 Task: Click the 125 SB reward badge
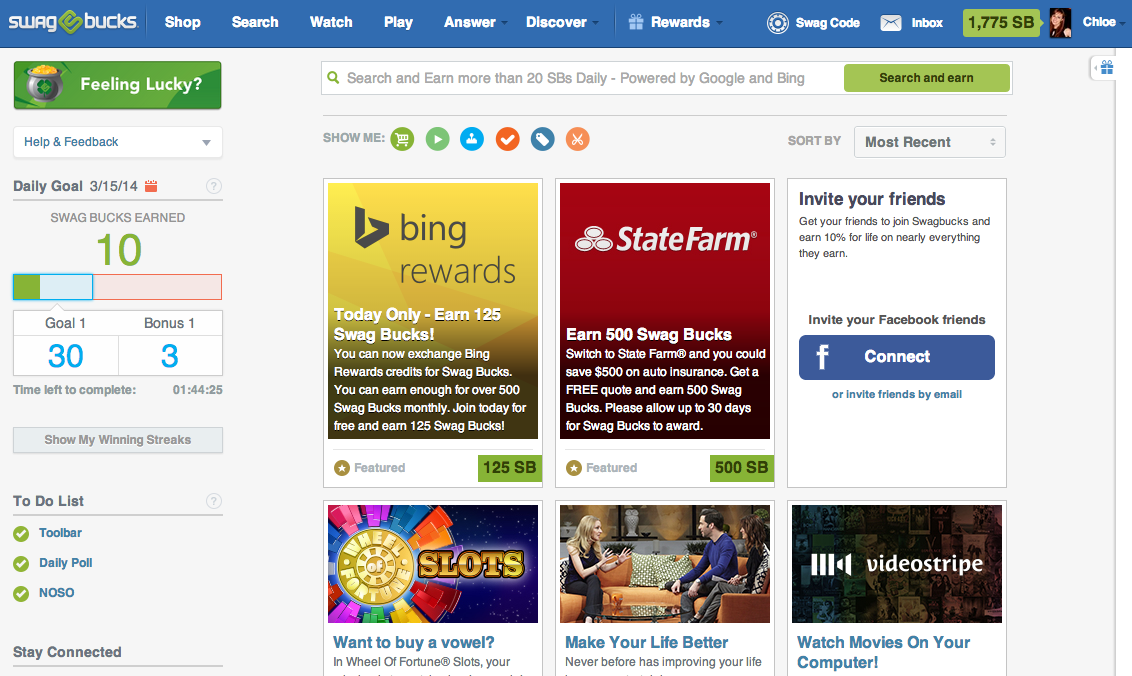[x=510, y=468]
